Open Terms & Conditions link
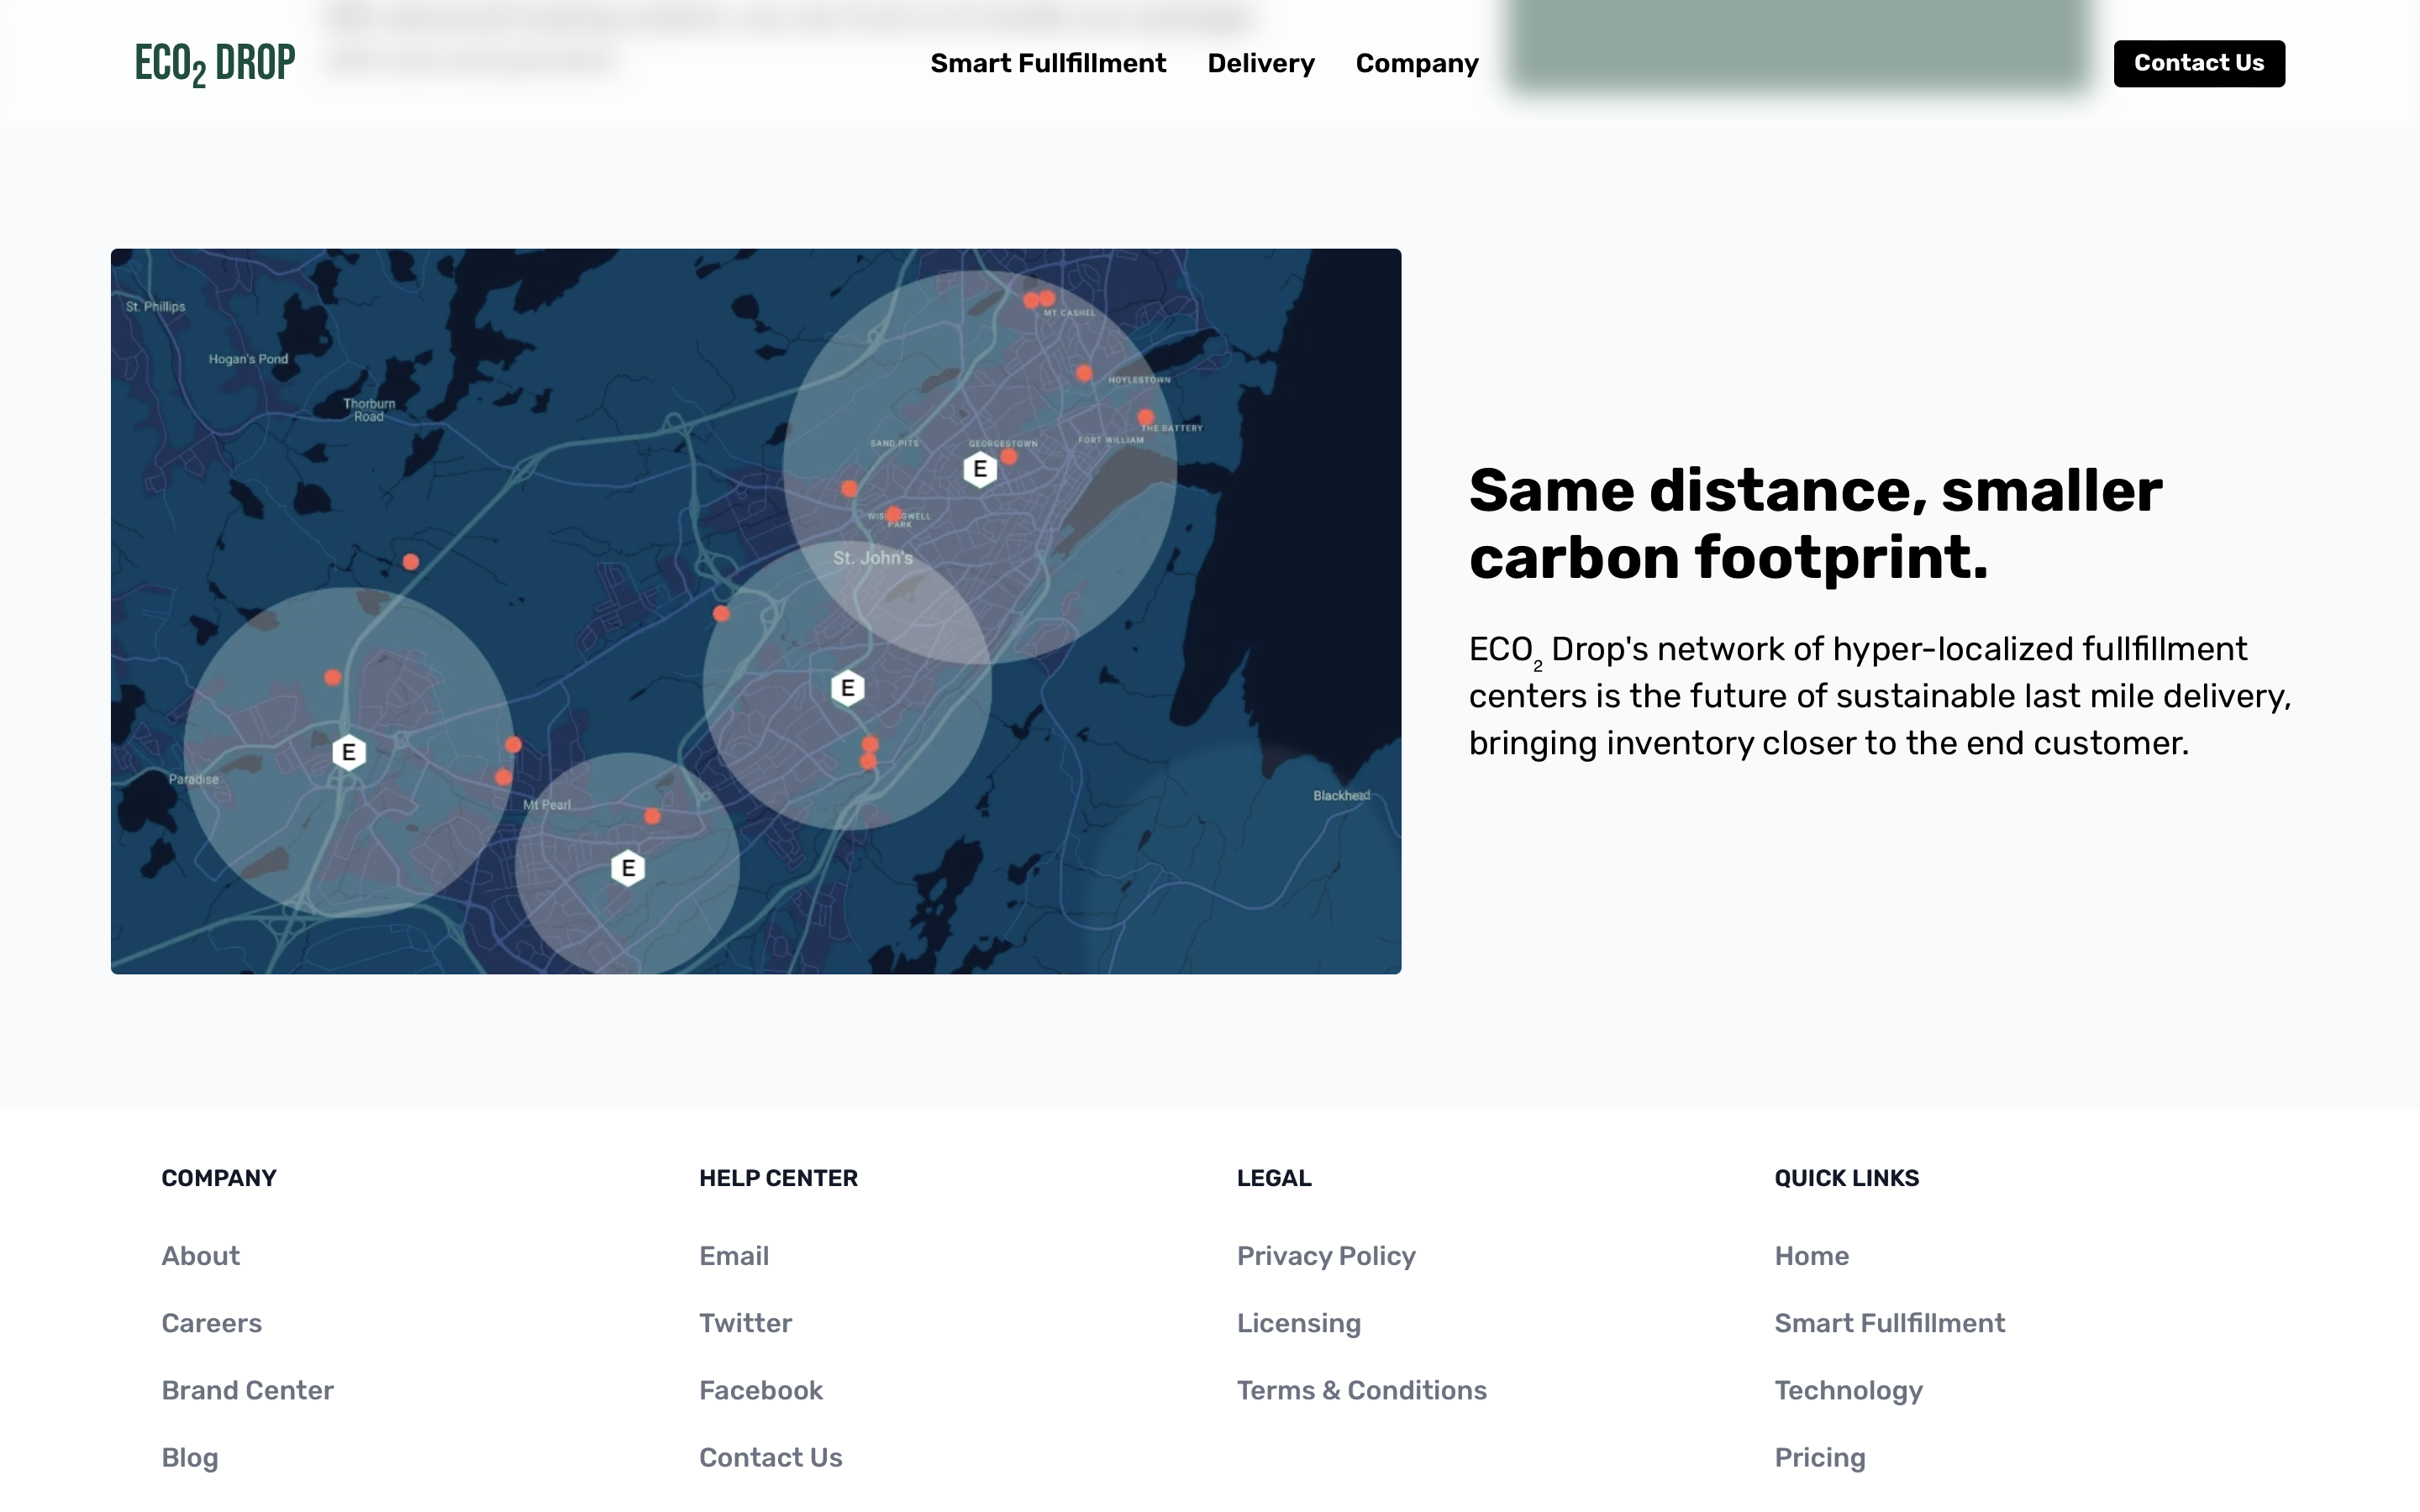2420x1512 pixels. tap(1361, 1390)
